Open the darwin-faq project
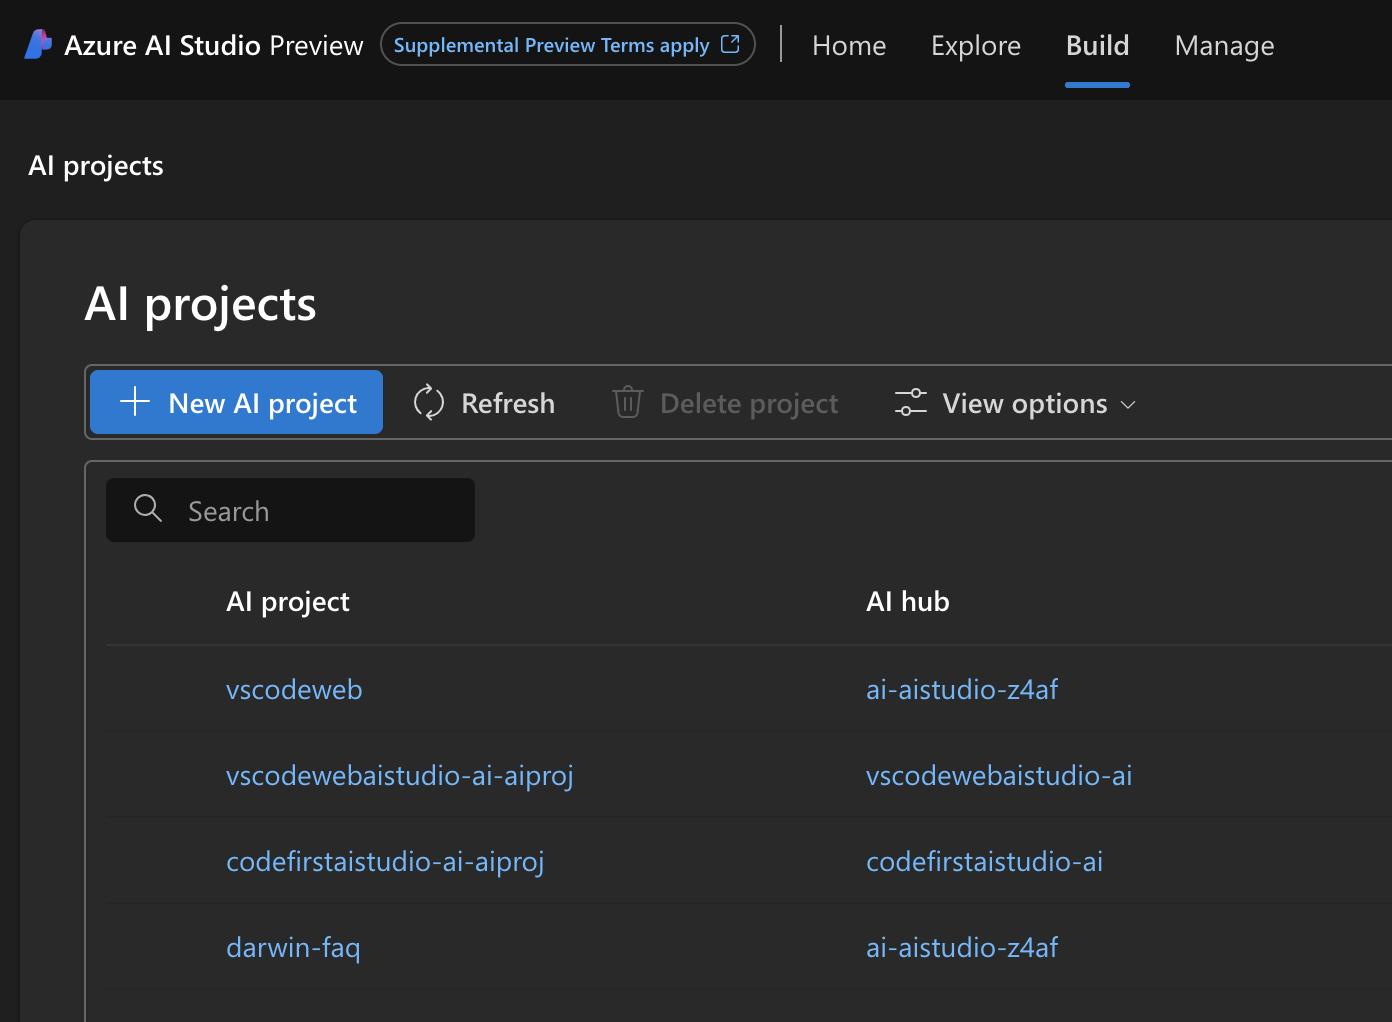The width and height of the screenshot is (1392, 1022). (x=293, y=947)
